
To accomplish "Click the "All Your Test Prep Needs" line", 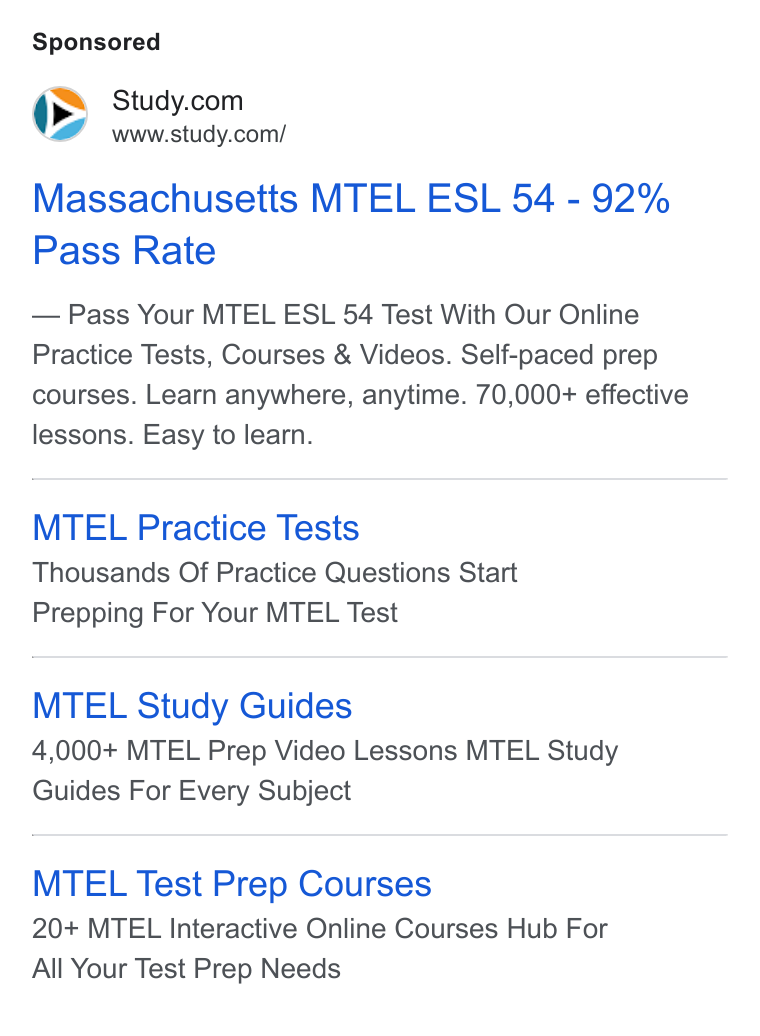I will (186, 969).
